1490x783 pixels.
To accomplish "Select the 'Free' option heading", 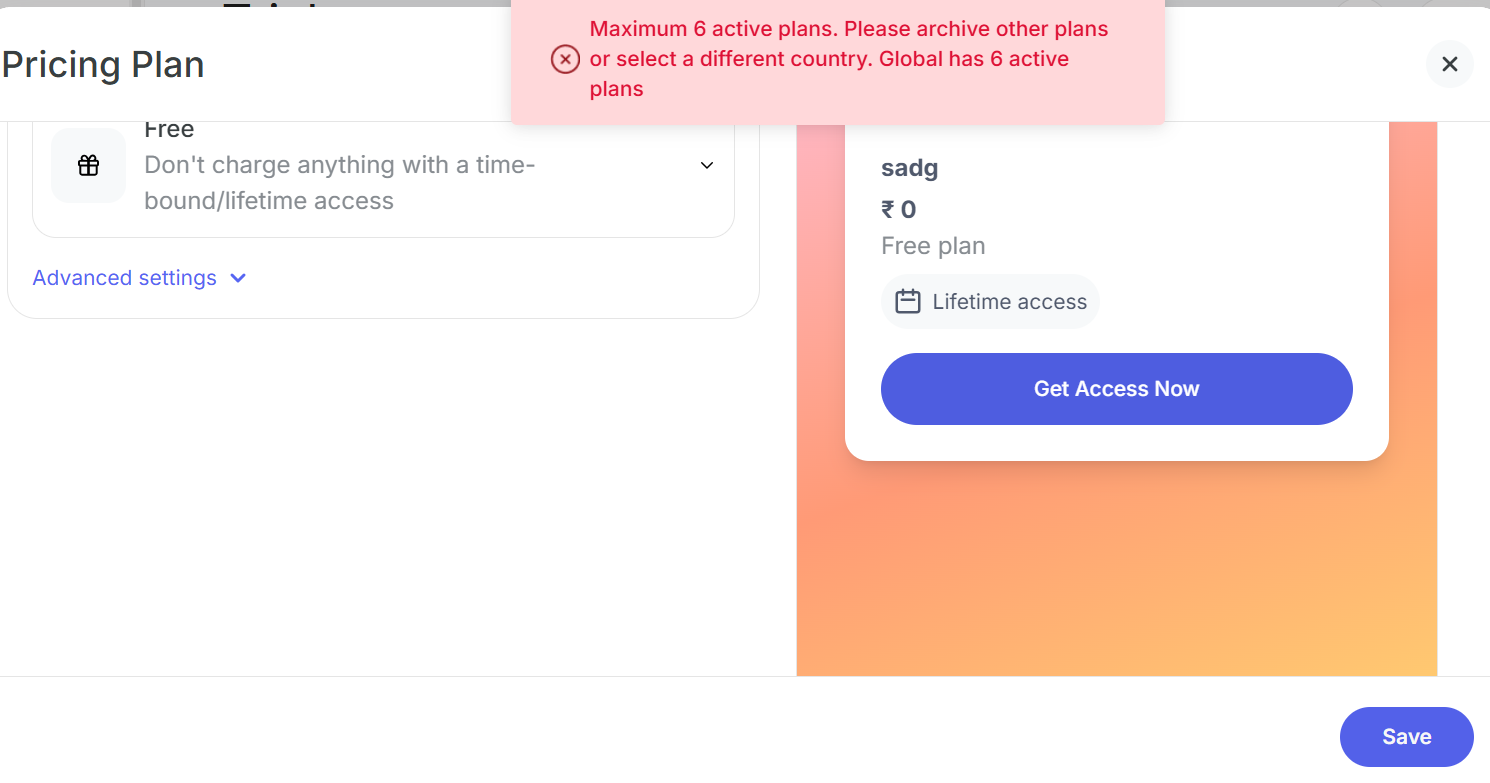I will coord(169,130).
